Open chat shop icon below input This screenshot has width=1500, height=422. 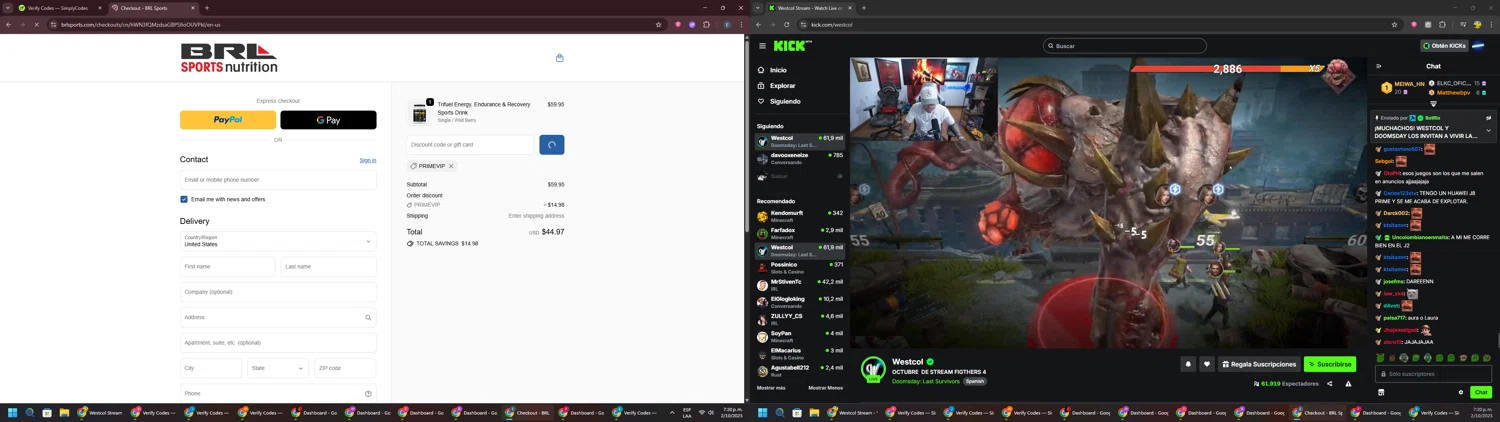[x=1381, y=392]
